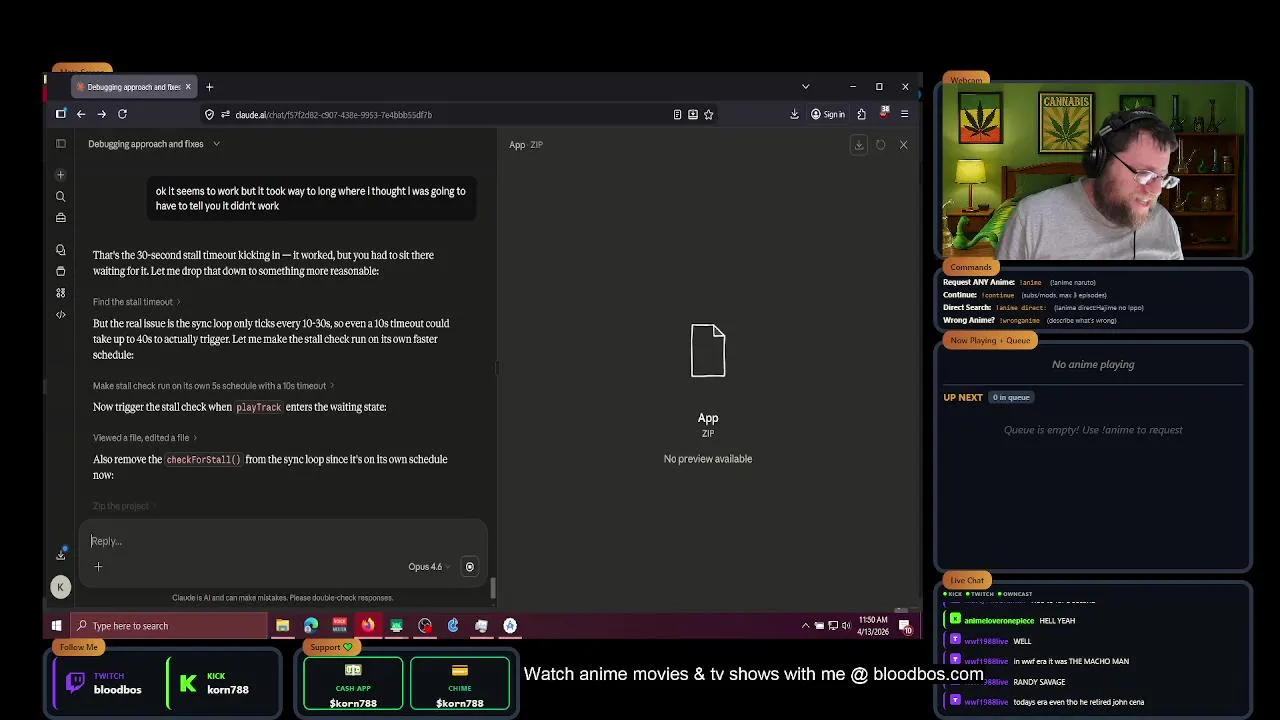Click the chat scrollbar thumb near the reply box
This screenshot has height=720, width=1280.
coord(492,588)
